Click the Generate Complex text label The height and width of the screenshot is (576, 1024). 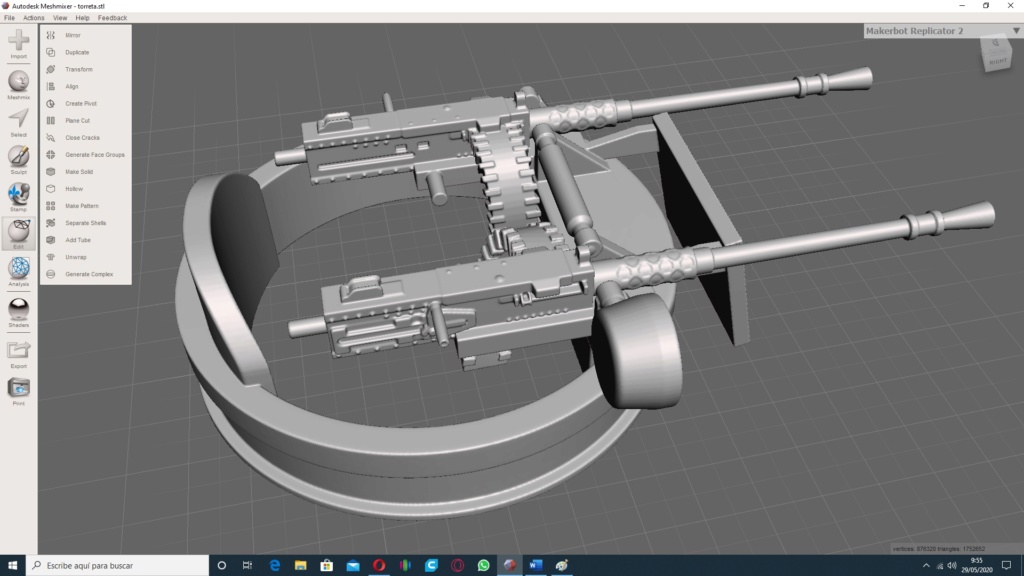coord(89,274)
